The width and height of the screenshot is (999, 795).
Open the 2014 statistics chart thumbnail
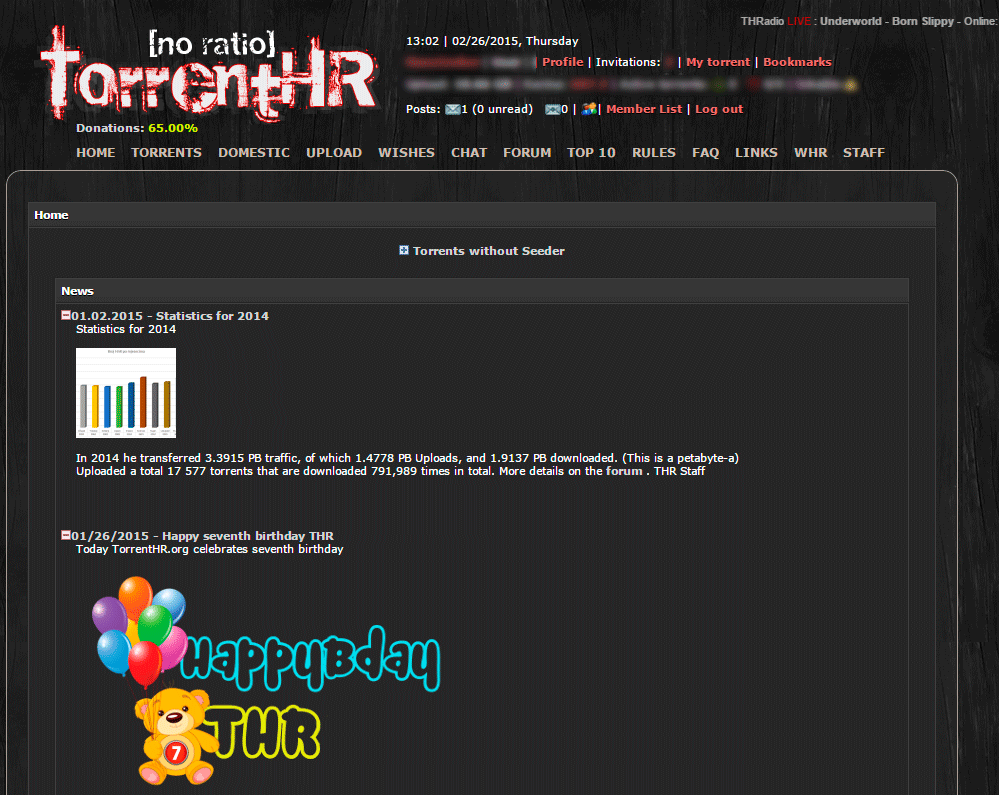click(x=126, y=392)
